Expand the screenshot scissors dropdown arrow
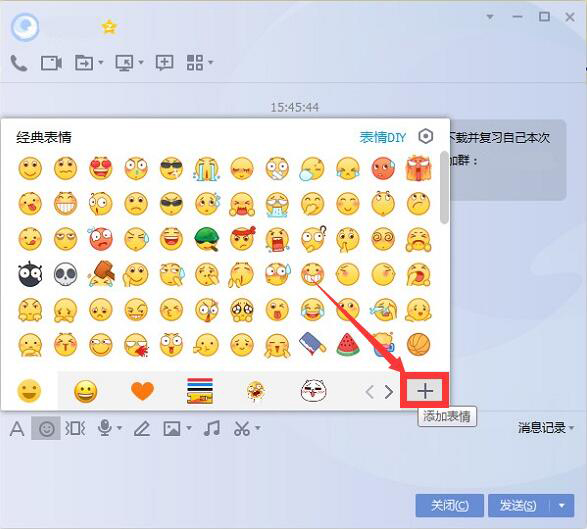The height and width of the screenshot is (529, 587). 258,428
